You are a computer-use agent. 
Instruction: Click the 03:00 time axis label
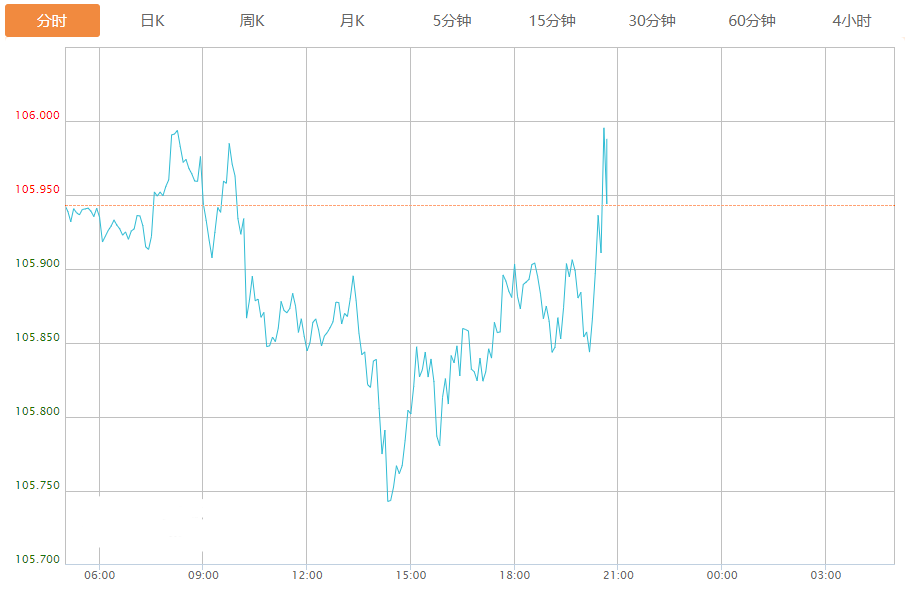(x=825, y=575)
